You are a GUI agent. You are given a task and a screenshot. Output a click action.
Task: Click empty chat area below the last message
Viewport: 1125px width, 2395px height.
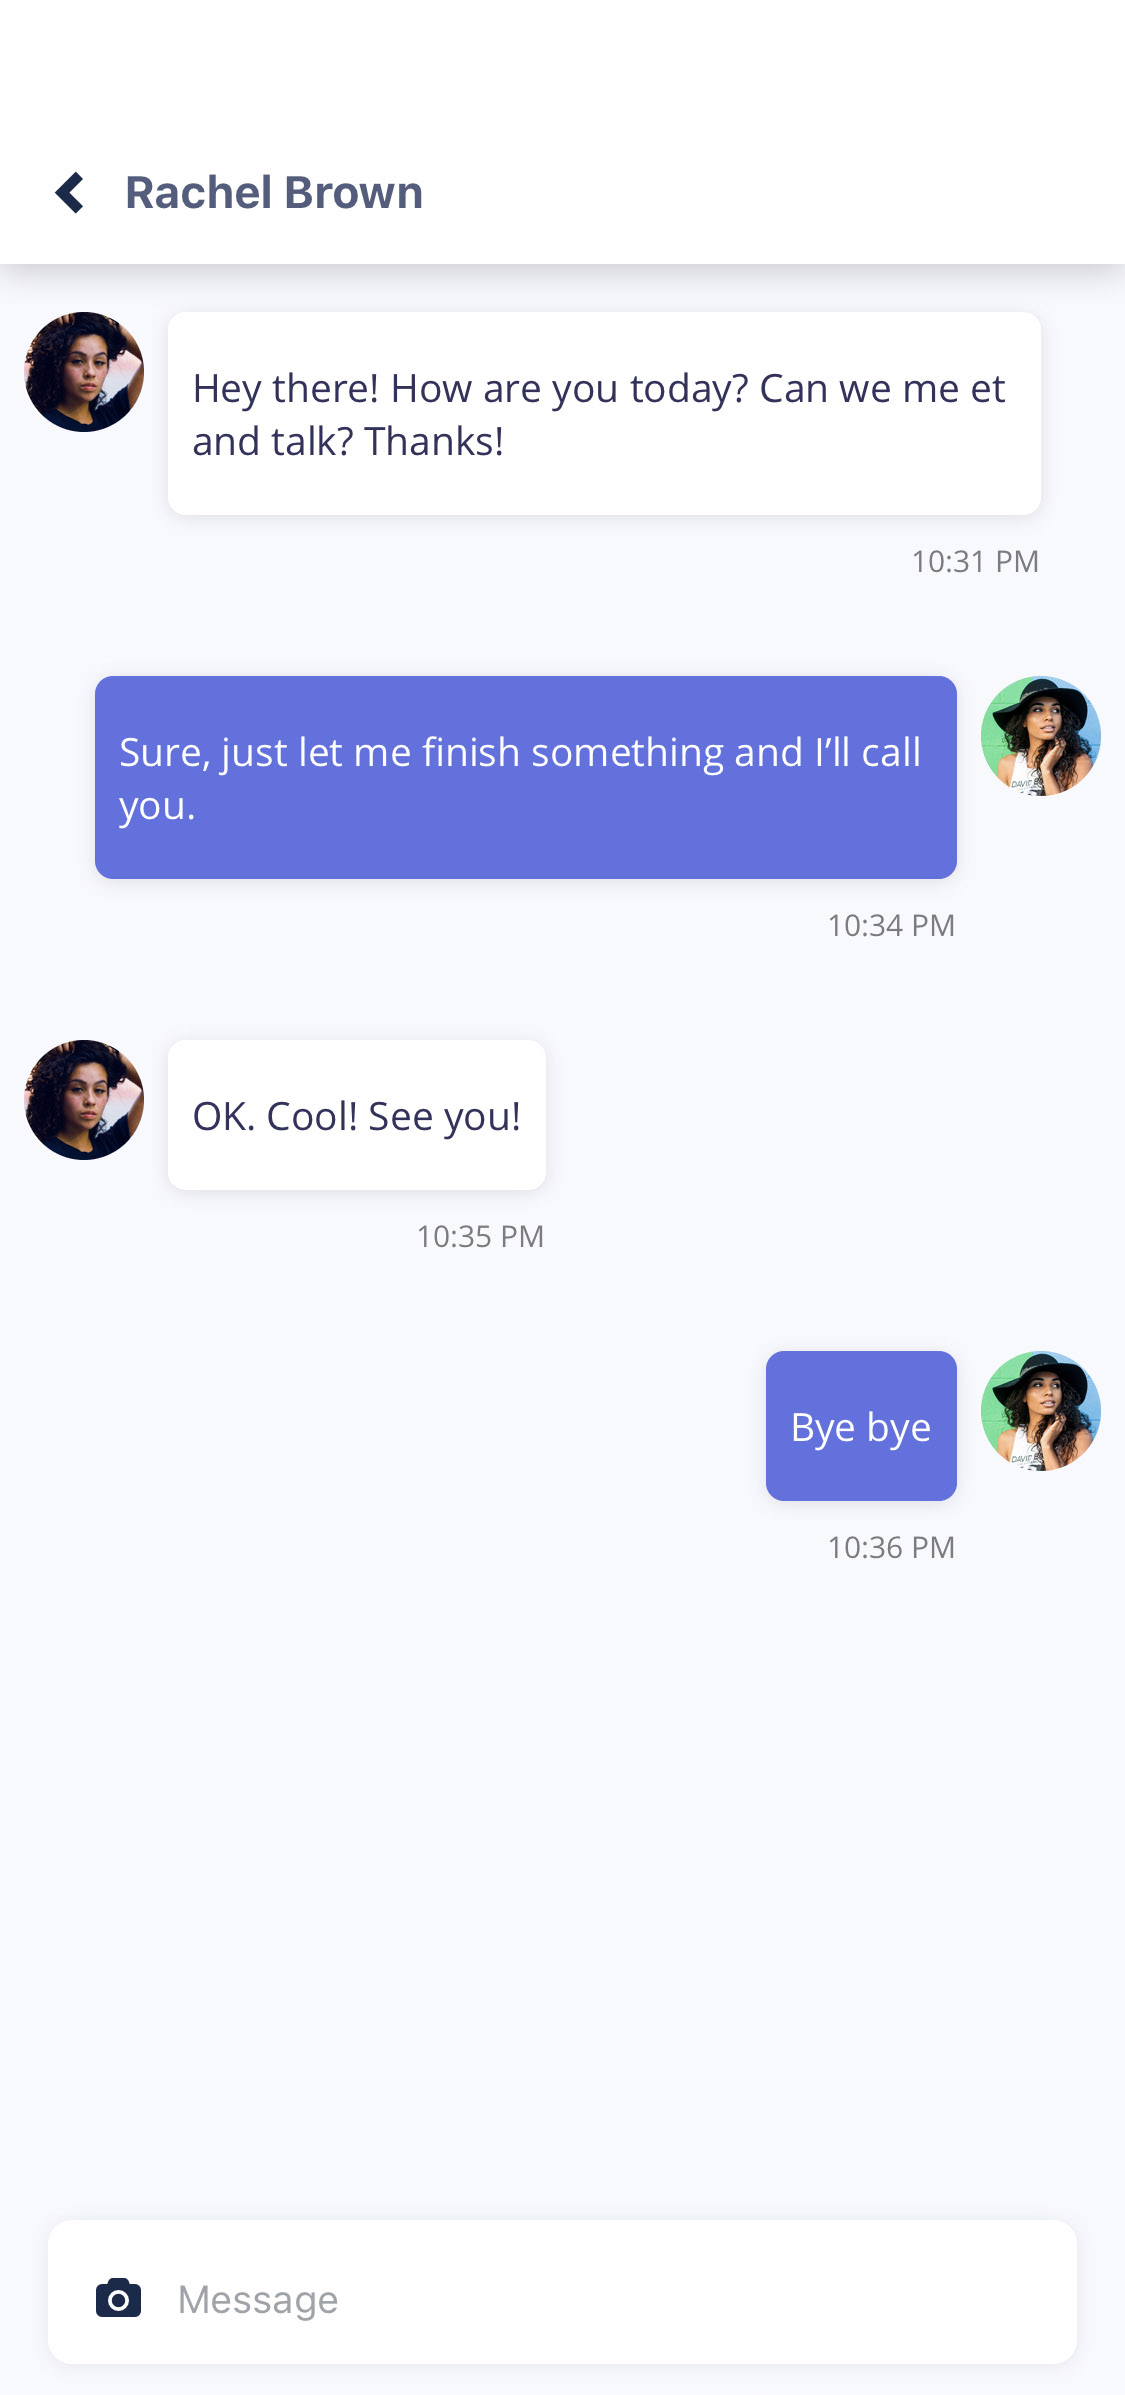pyautogui.click(x=562, y=1880)
